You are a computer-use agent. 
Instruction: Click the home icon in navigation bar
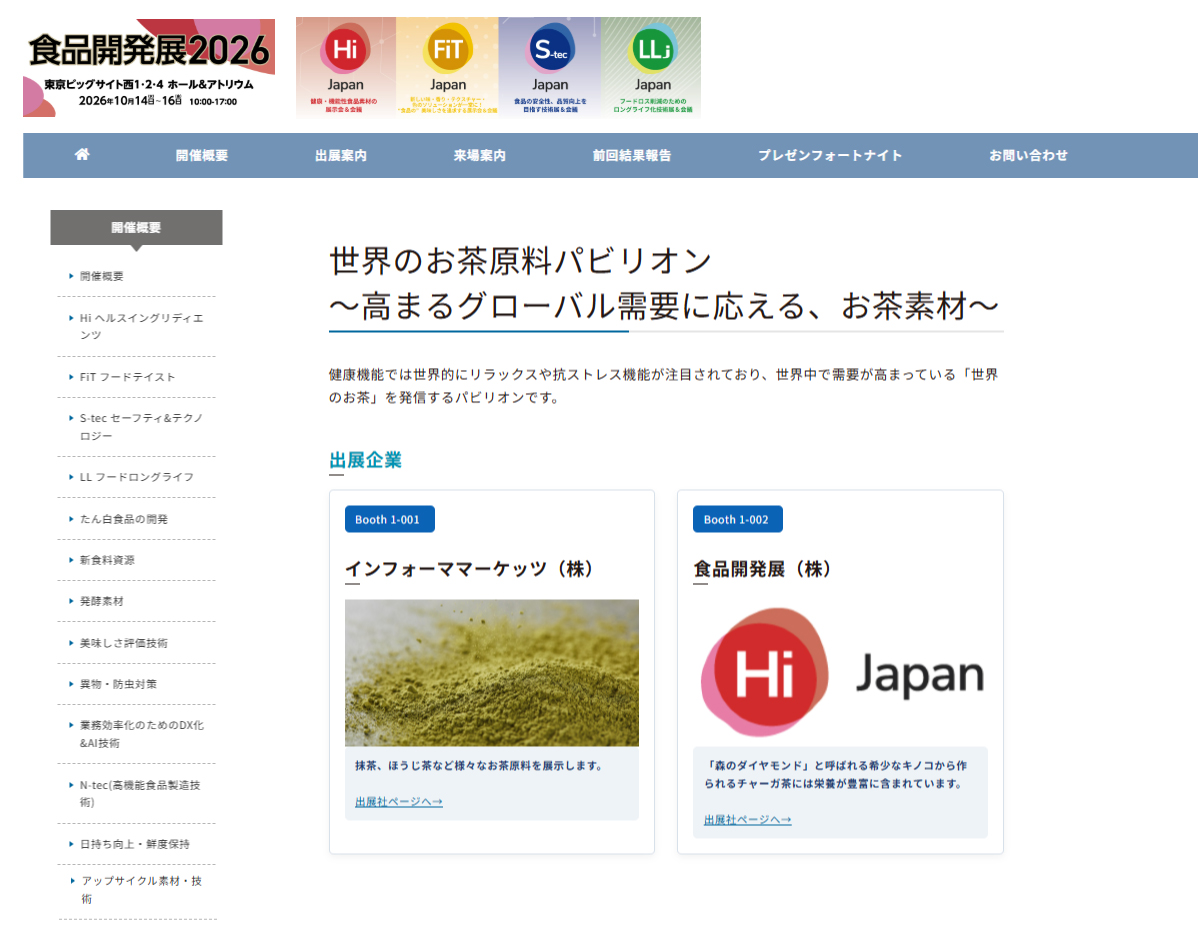82,155
